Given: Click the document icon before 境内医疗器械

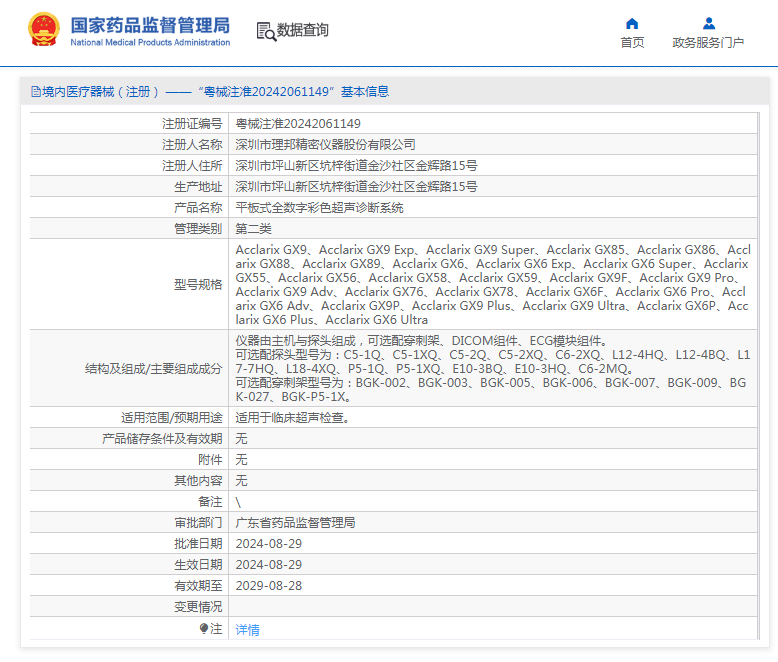Looking at the screenshot, I should pyautogui.click(x=36, y=92).
